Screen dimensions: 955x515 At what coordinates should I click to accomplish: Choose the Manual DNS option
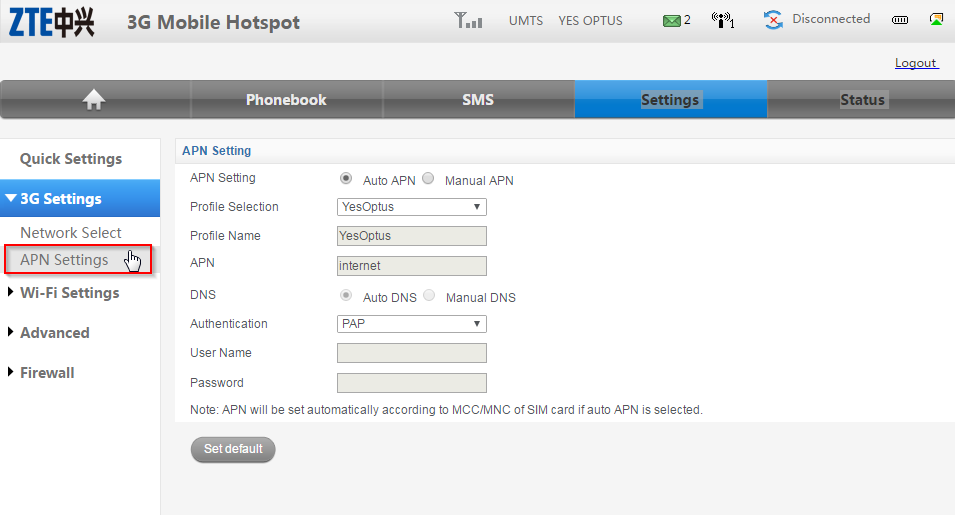[429, 296]
